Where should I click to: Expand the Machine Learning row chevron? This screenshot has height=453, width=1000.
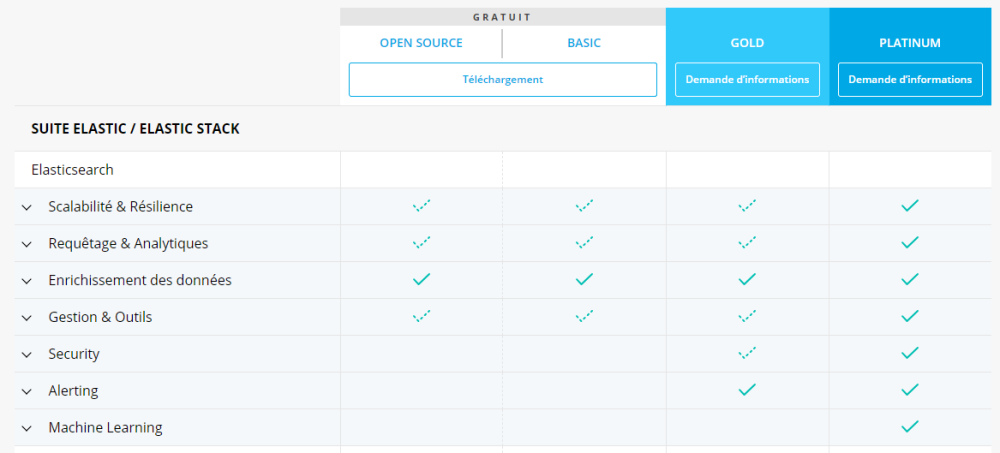27,429
